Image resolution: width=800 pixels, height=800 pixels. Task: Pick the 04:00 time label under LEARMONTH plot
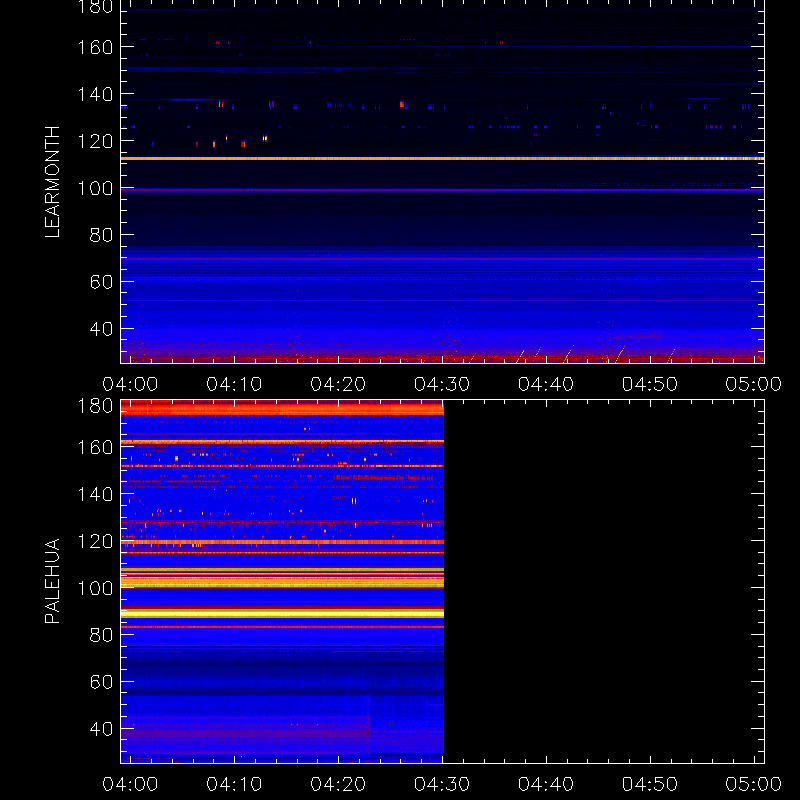(130, 384)
